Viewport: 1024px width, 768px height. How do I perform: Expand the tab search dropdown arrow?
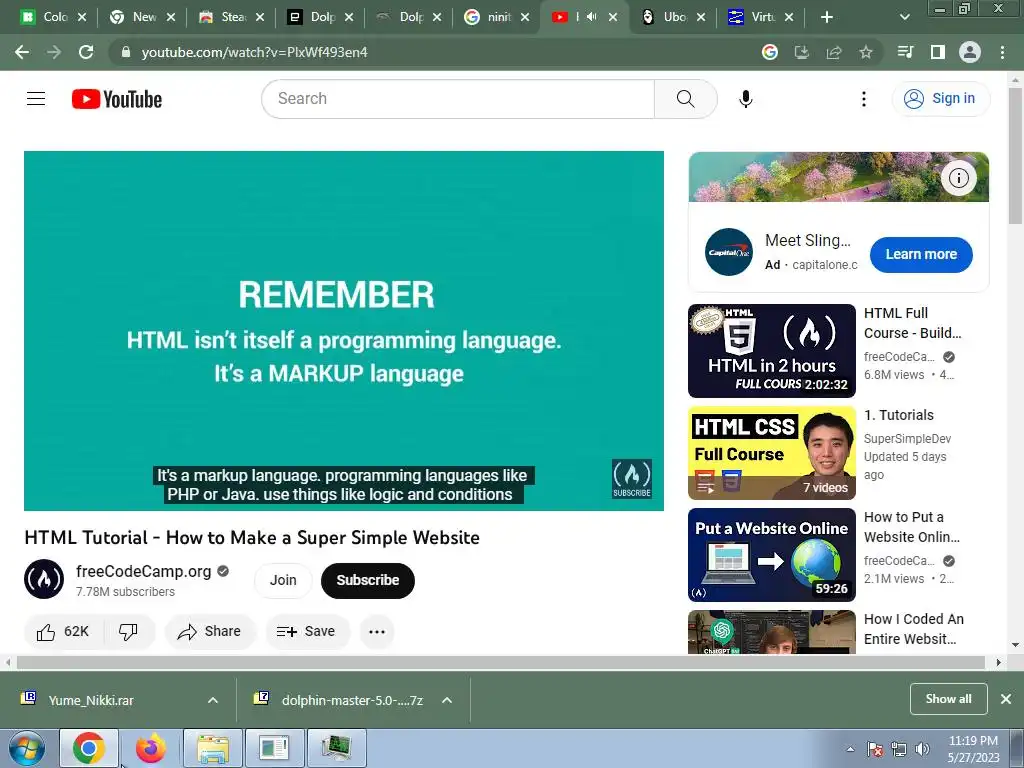(904, 18)
